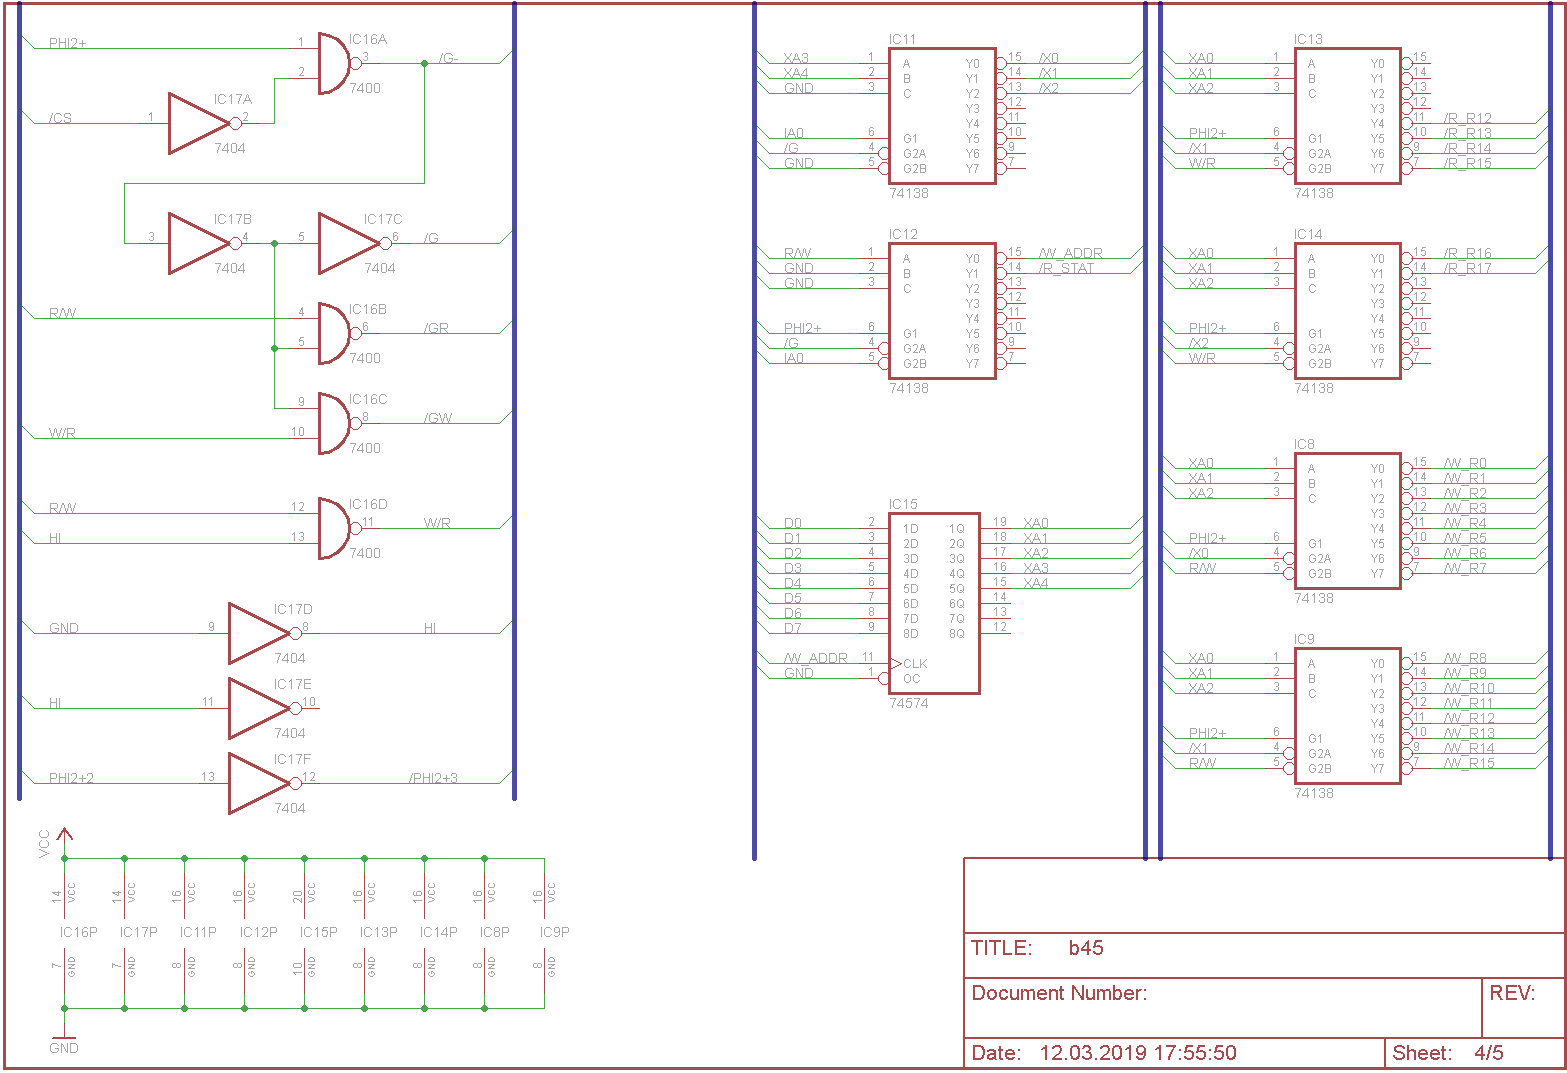Click the TITLE field showing b45
1567x1073 pixels.
point(1086,948)
